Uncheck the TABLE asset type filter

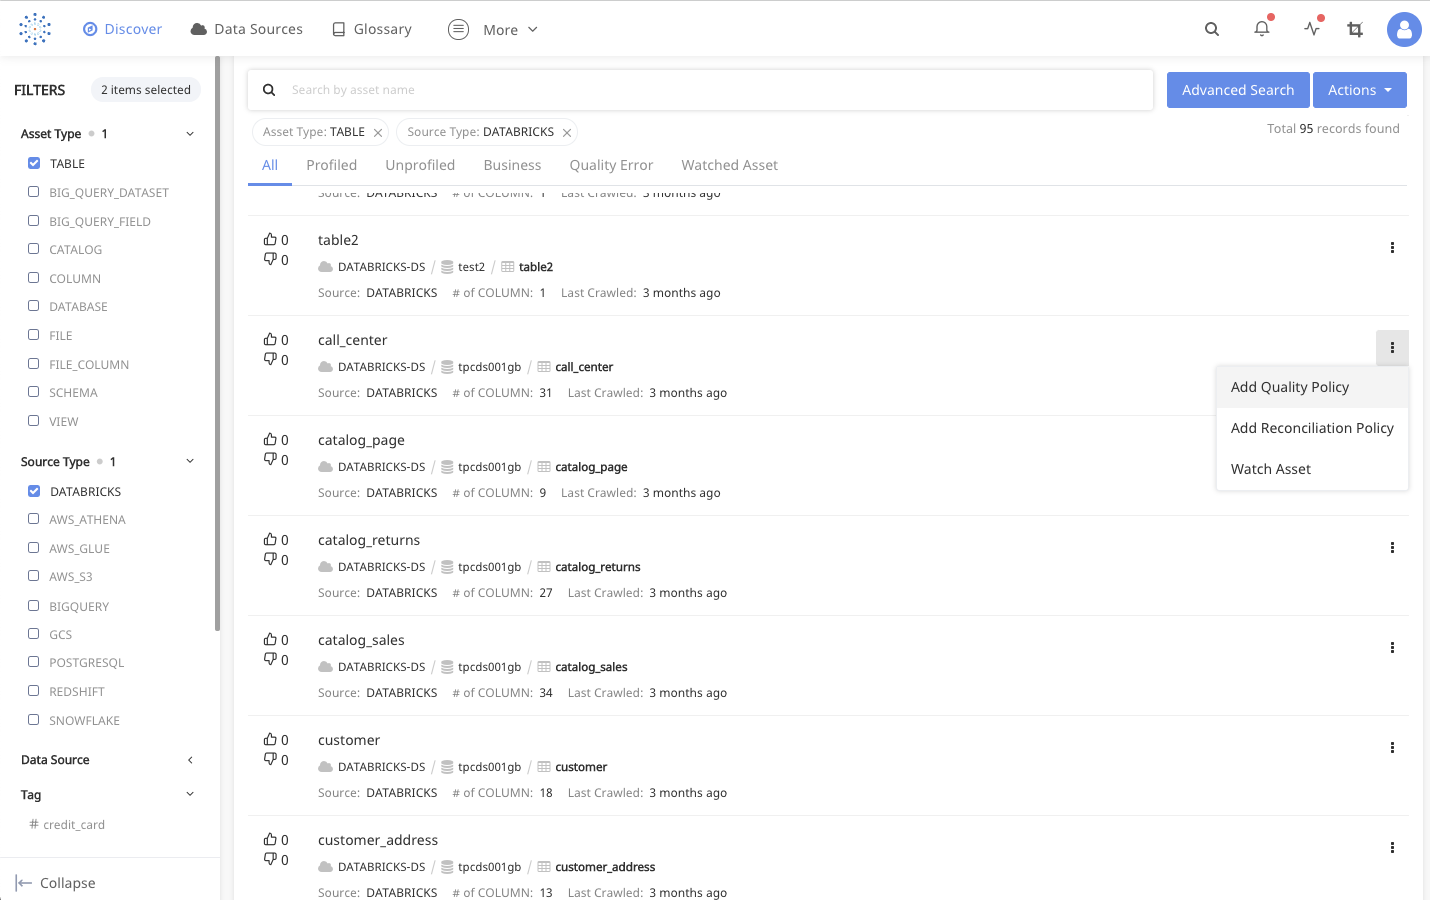click(x=34, y=163)
